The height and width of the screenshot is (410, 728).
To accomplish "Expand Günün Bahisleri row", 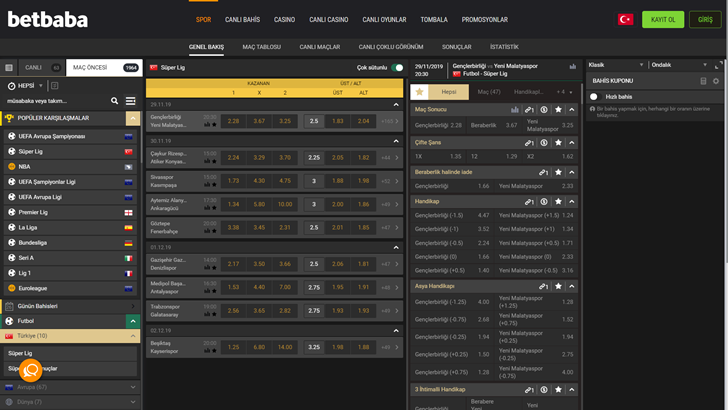I will point(70,306).
